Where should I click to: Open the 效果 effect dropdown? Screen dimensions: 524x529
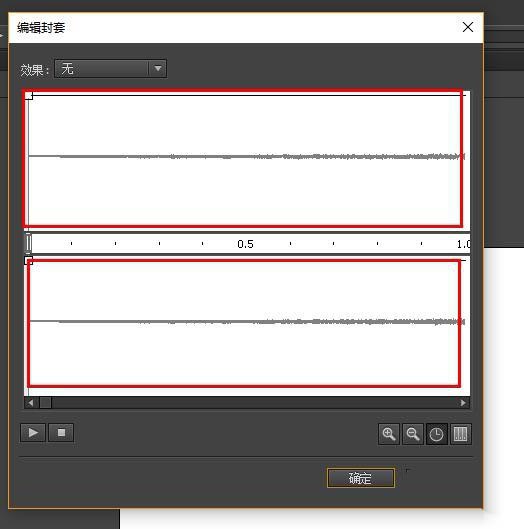coord(110,68)
